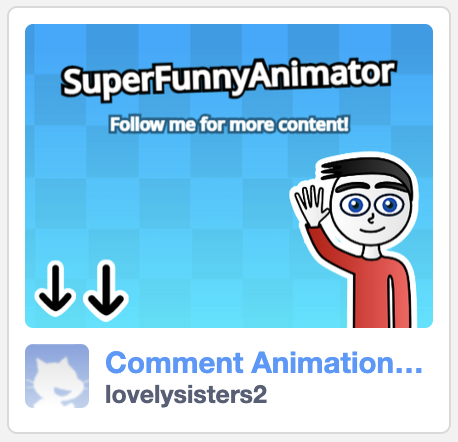Click the default Scratch cat avatar icon
The height and width of the screenshot is (442, 458).
pyautogui.click(x=57, y=376)
